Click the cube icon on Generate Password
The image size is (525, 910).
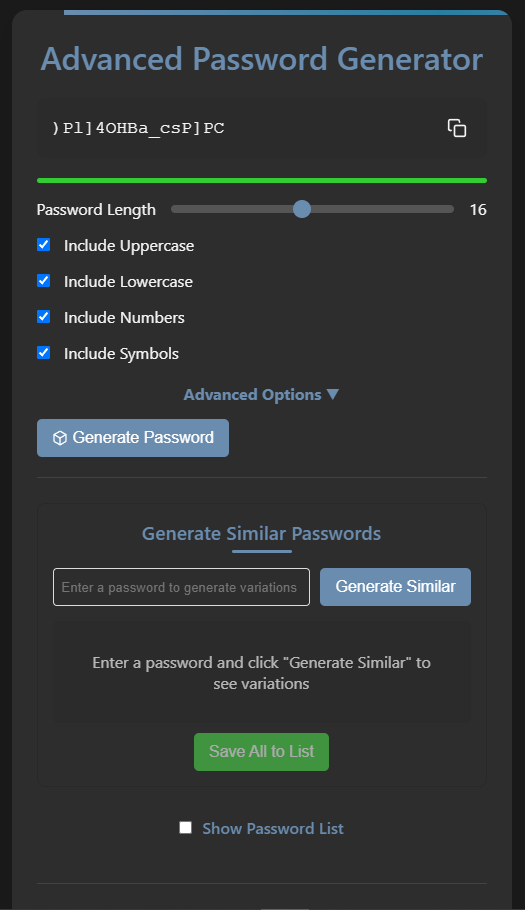pyautogui.click(x=60, y=438)
